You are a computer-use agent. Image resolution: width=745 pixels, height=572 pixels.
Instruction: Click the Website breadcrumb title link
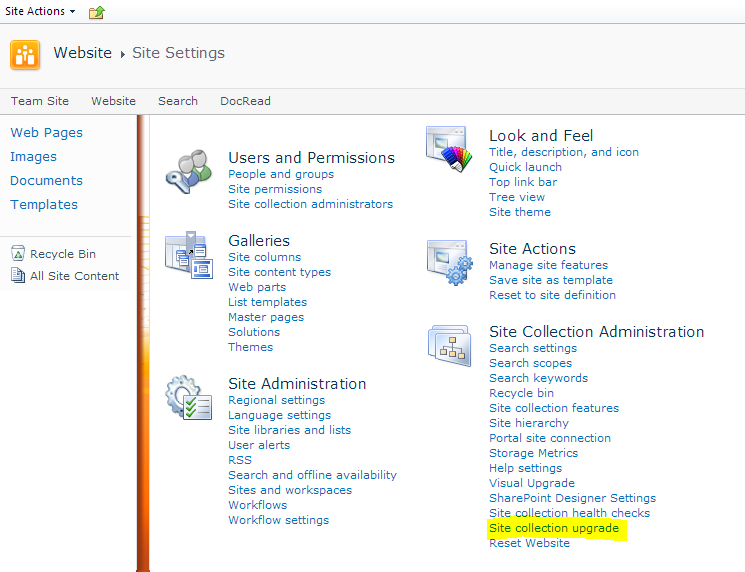point(83,53)
